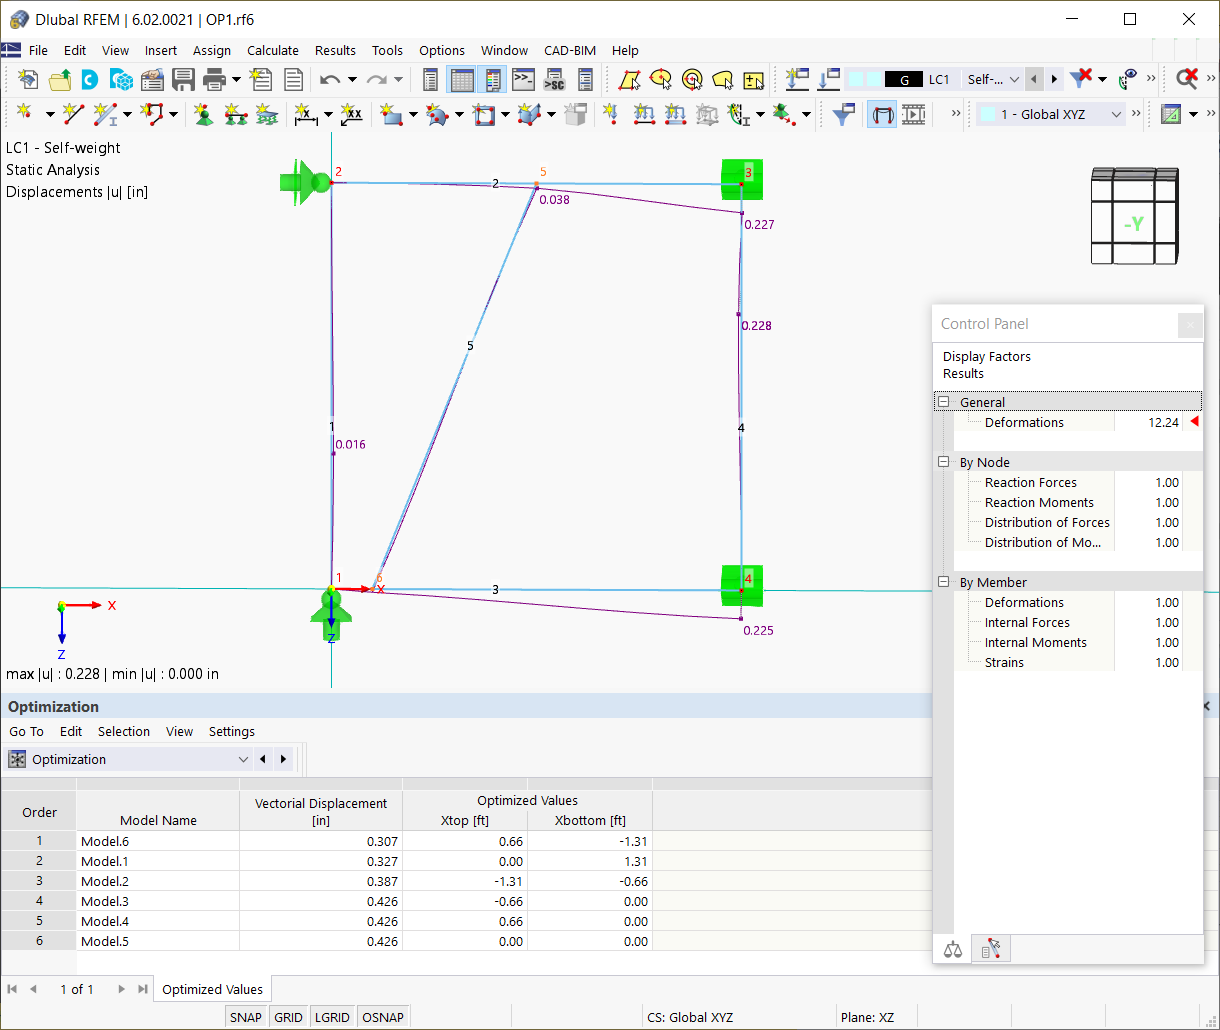Image resolution: width=1220 pixels, height=1030 pixels.
Task: Insert a new line
Action: pyautogui.click(x=72, y=115)
